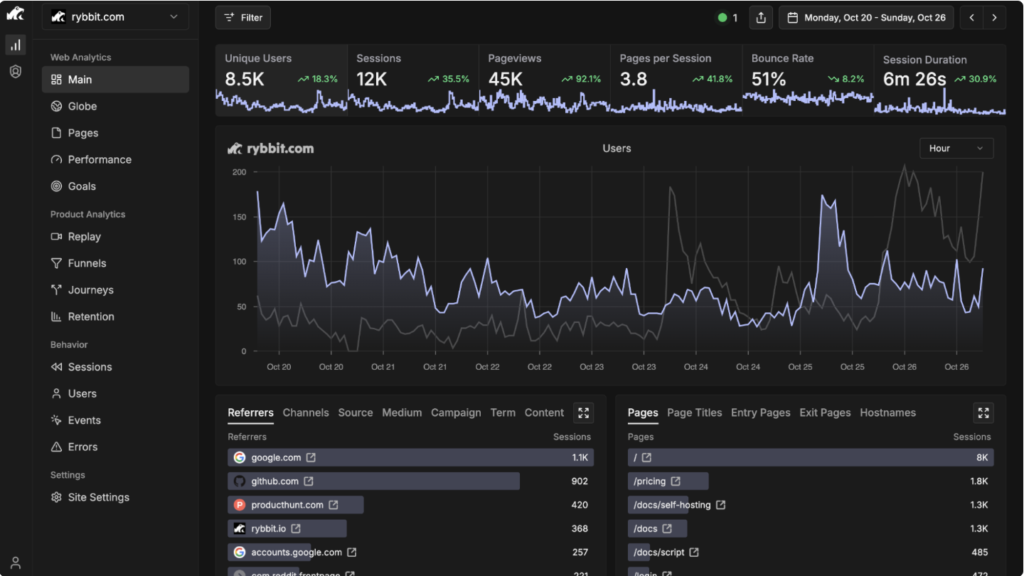
Task: Switch to the Campaign tab
Action: pyautogui.click(x=456, y=413)
